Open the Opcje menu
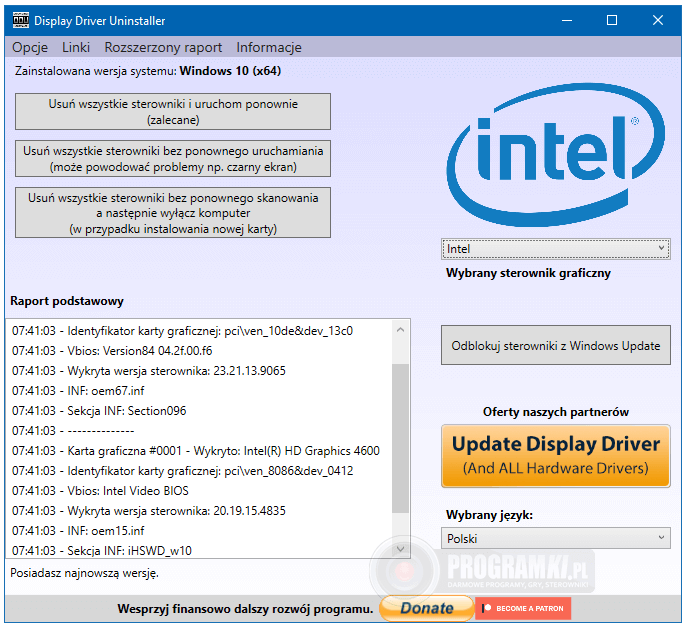This screenshot has height=623, width=686. [30, 47]
